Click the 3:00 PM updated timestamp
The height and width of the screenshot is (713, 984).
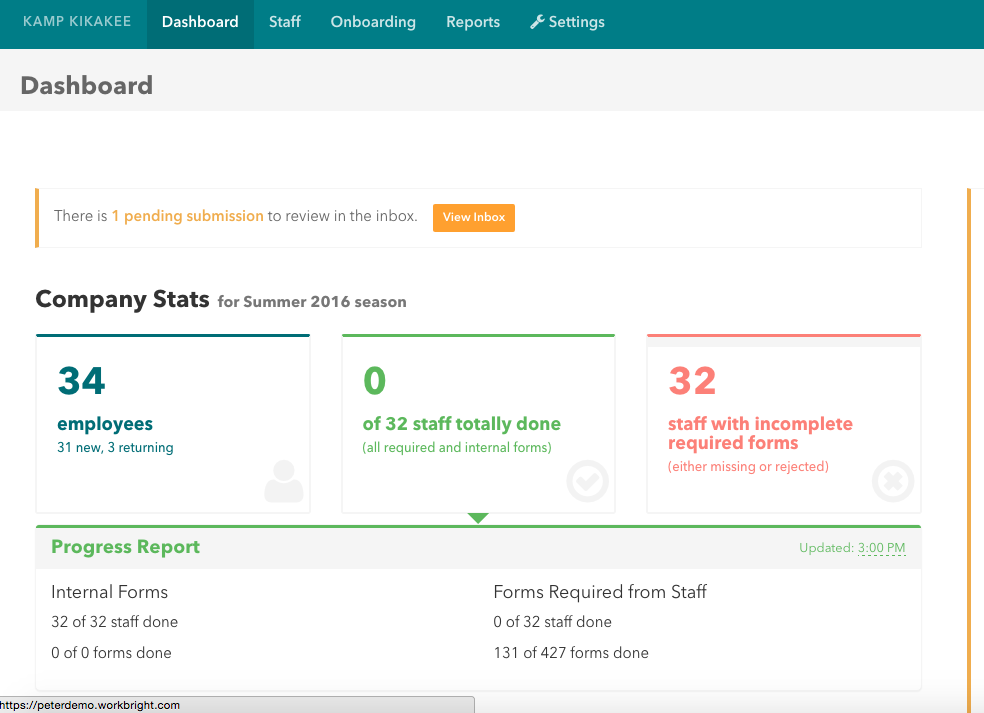tap(881, 548)
